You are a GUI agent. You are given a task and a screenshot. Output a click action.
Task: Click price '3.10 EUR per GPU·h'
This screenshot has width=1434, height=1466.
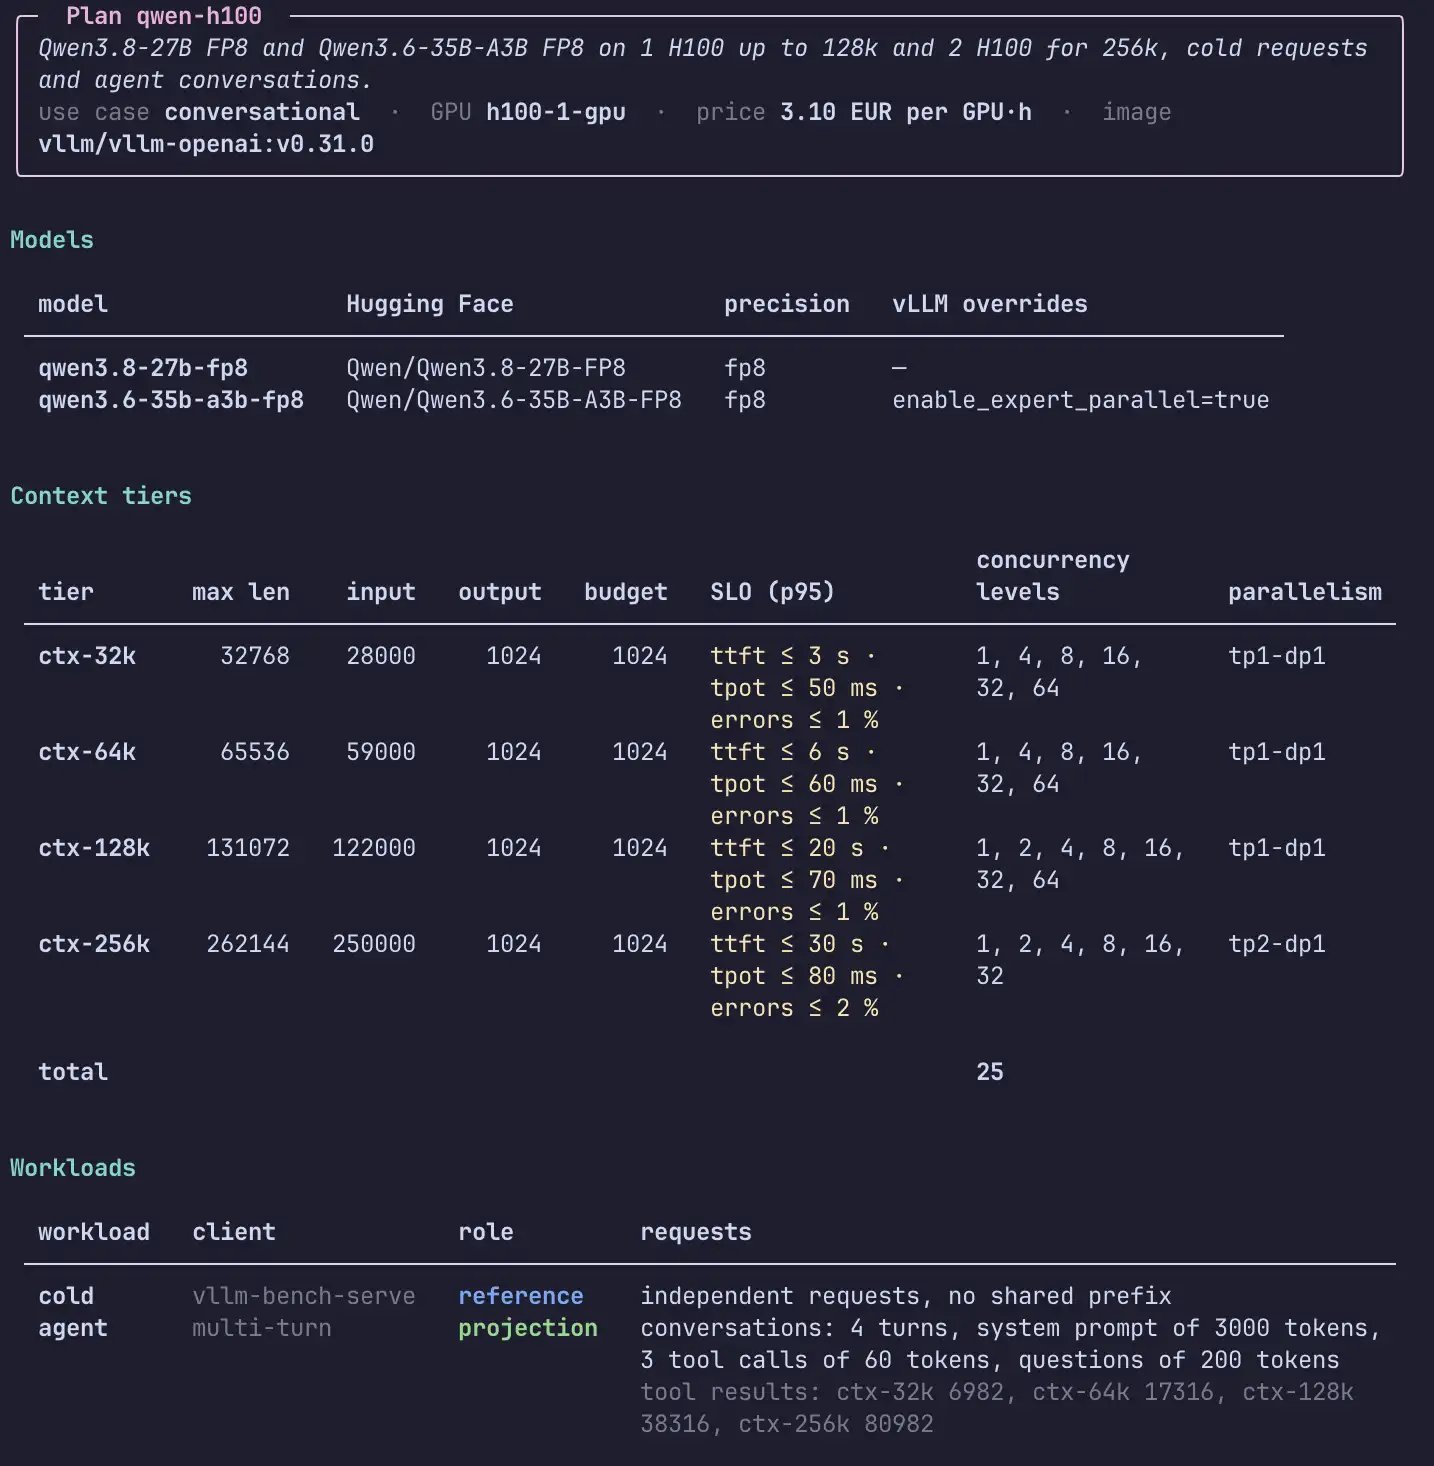pyautogui.click(x=906, y=112)
